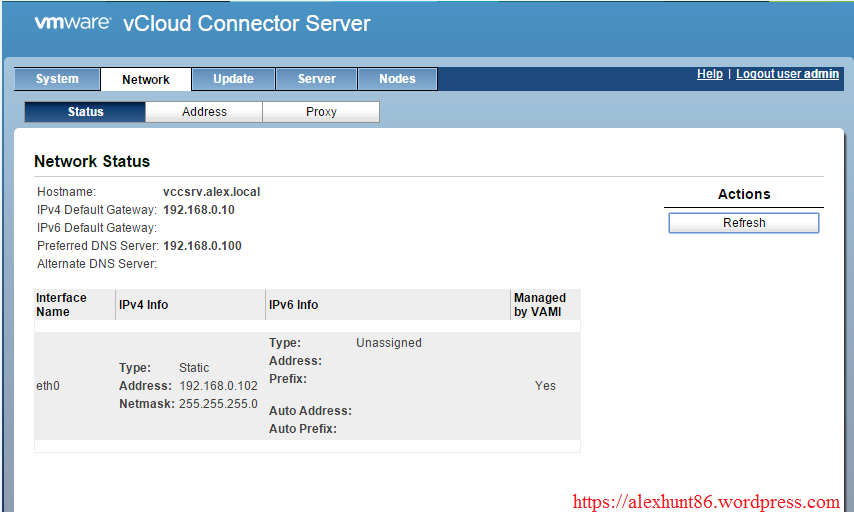Open the System tab

[x=57, y=79]
